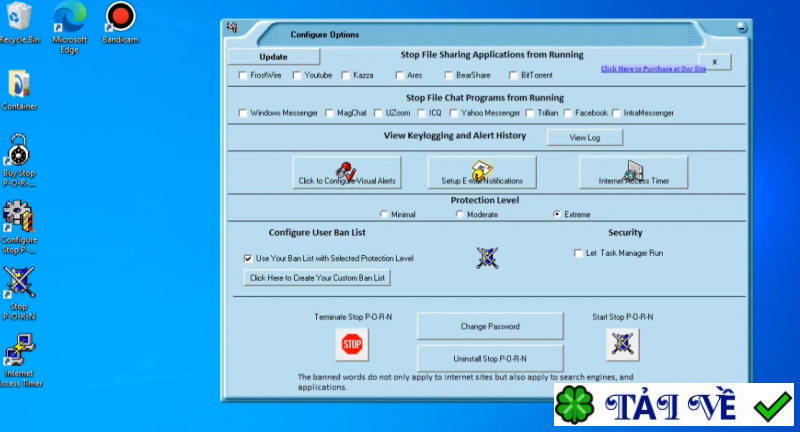Click the Change Password button
This screenshot has height=432, width=800.
[490, 326]
